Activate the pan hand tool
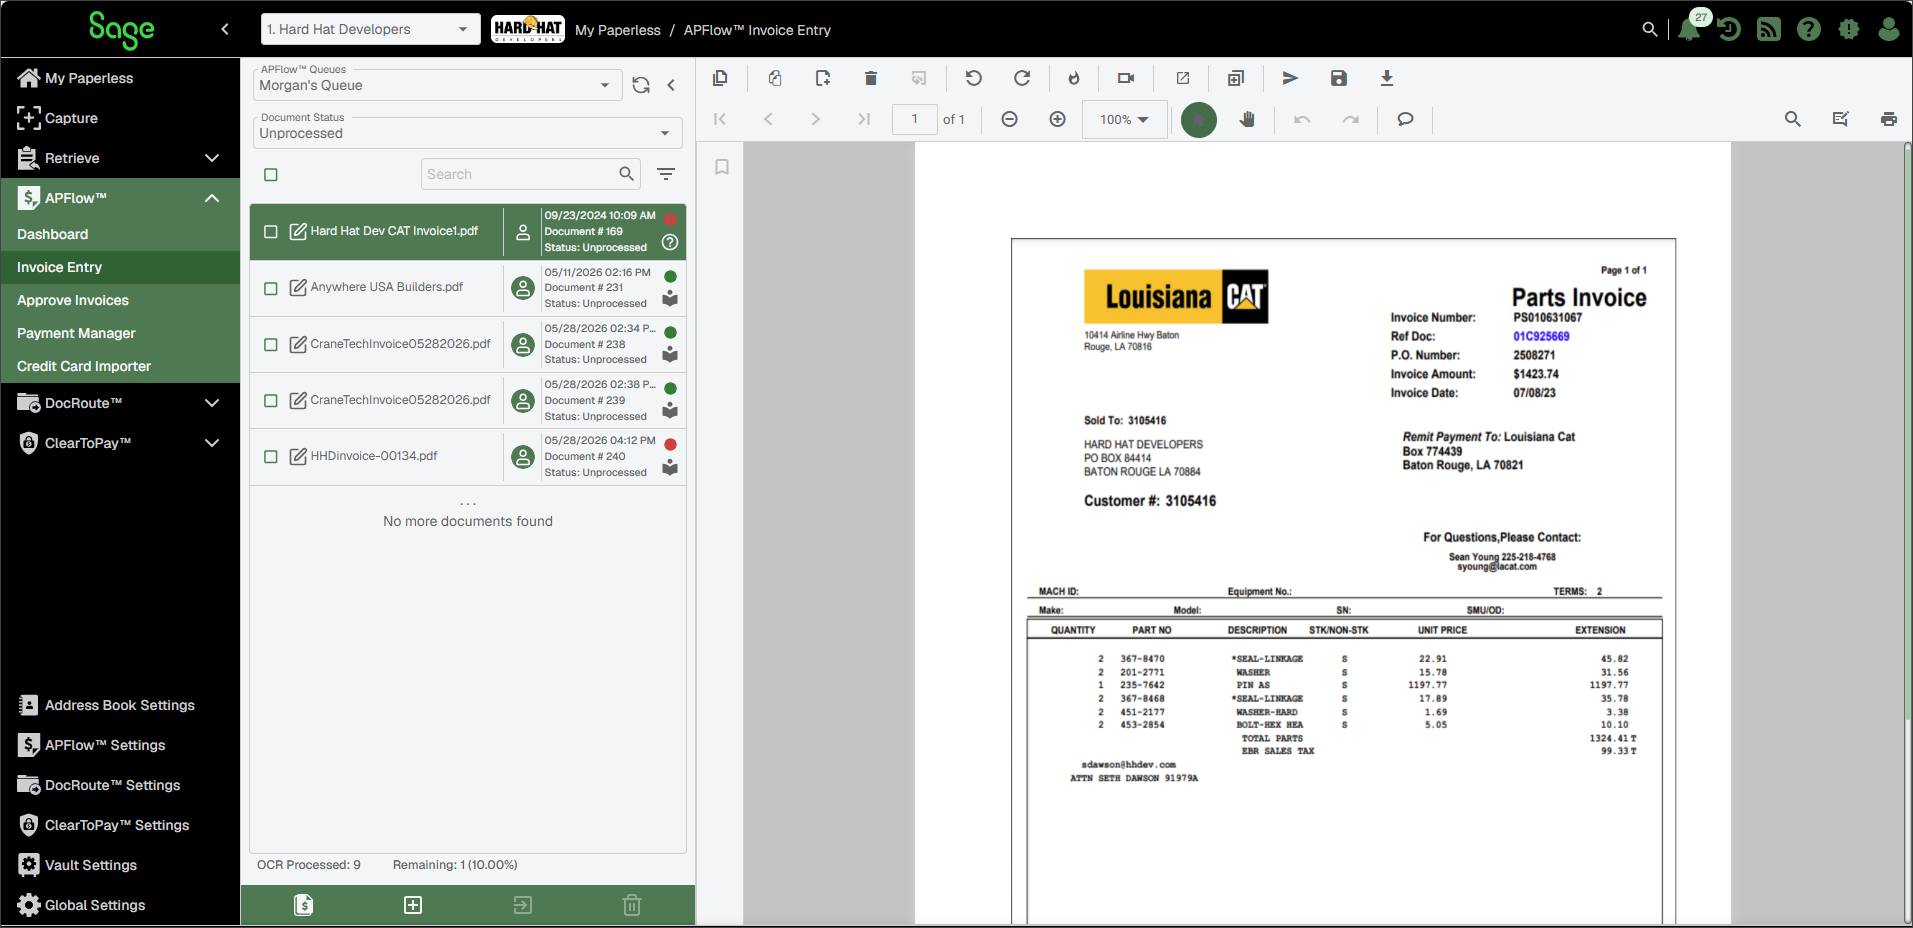The width and height of the screenshot is (1913, 928). (1247, 119)
